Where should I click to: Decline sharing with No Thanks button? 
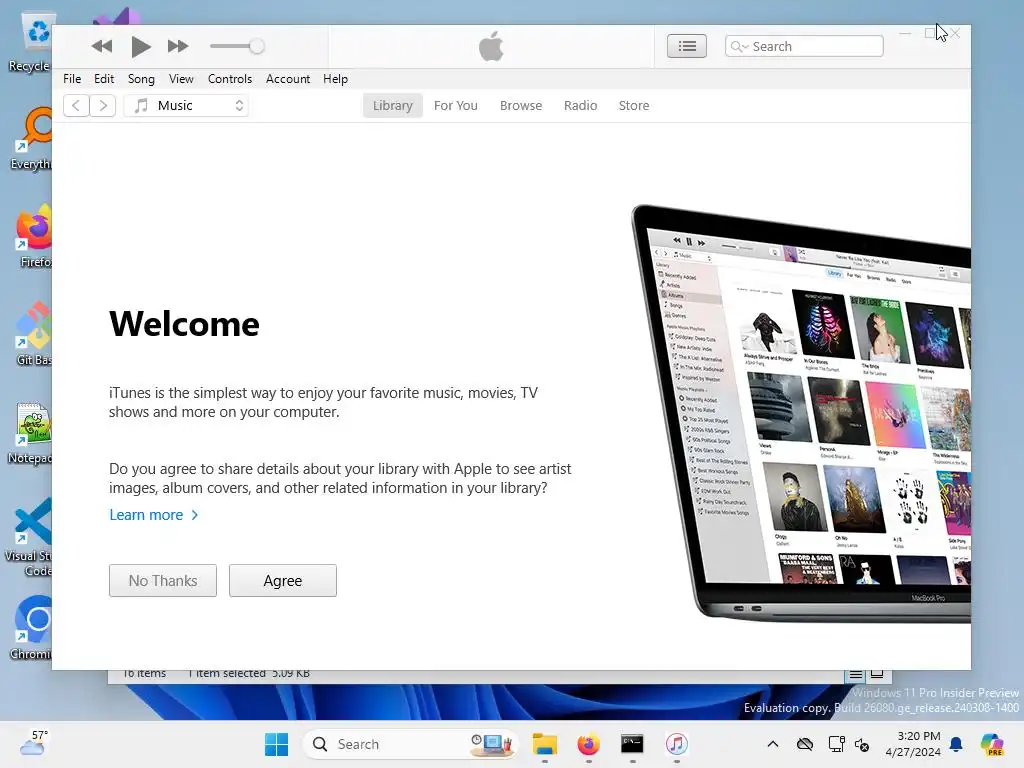click(x=163, y=581)
